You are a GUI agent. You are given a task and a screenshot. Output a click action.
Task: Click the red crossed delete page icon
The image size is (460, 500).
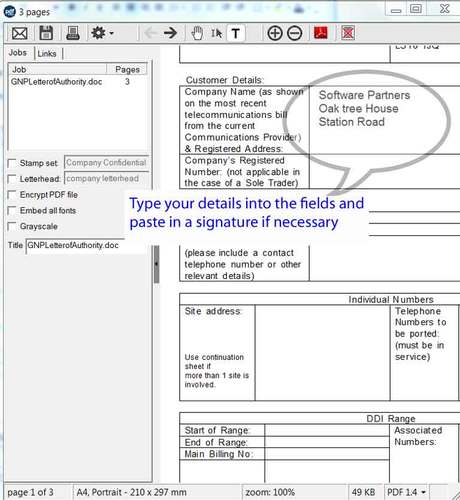point(348,33)
